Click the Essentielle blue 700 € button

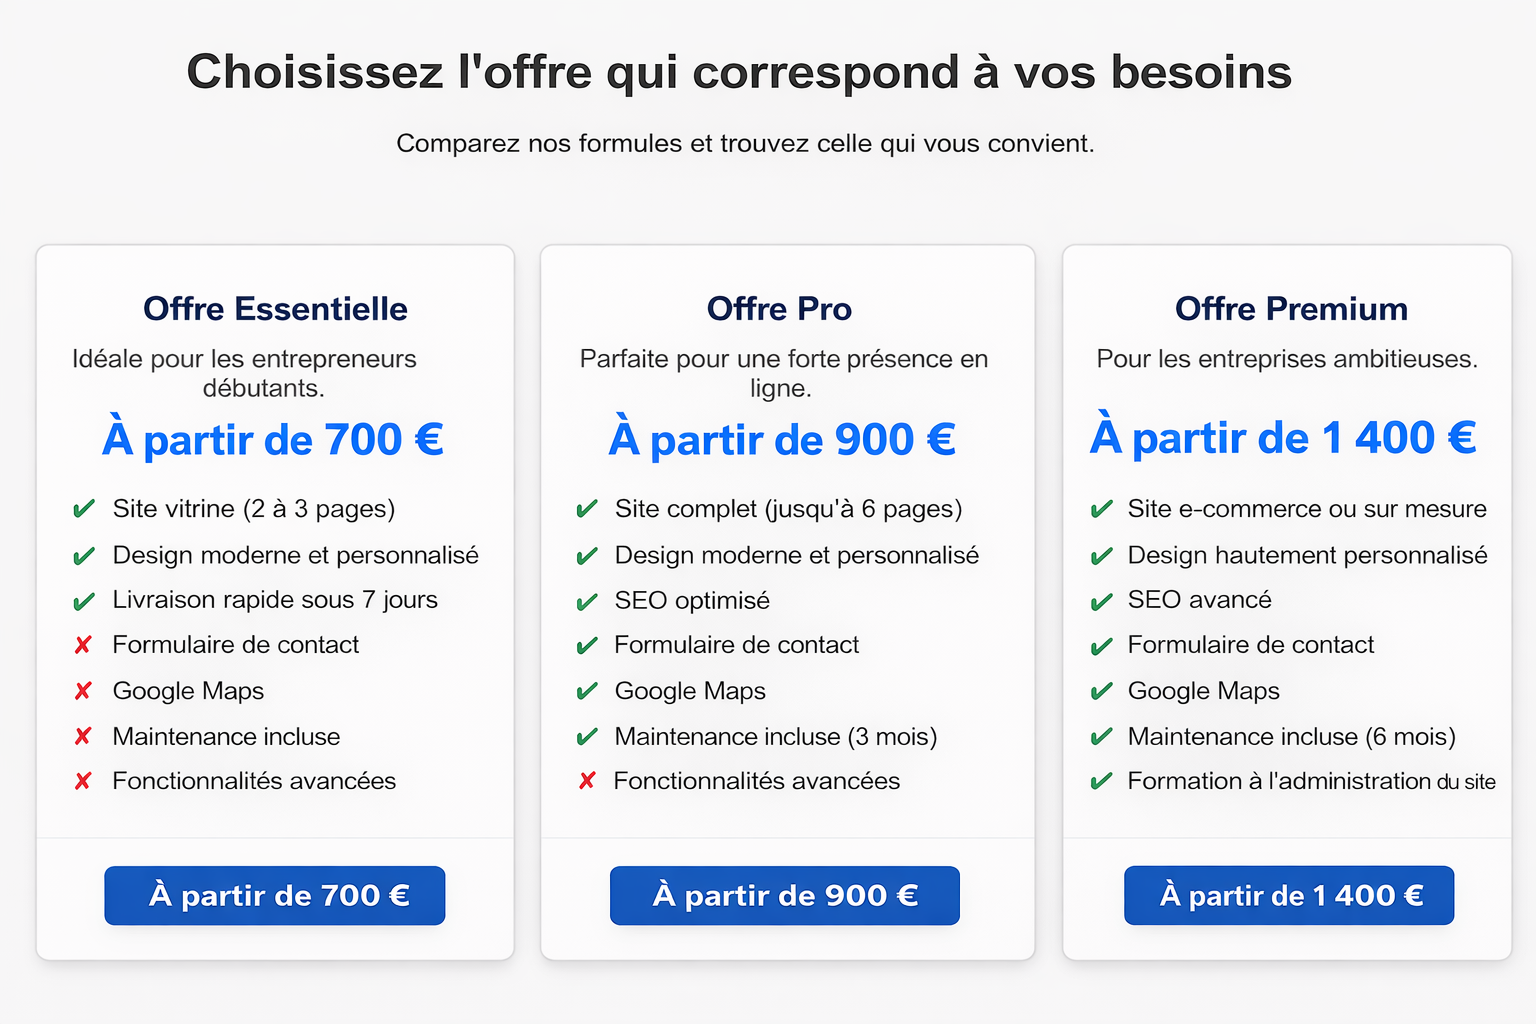click(274, 895)
